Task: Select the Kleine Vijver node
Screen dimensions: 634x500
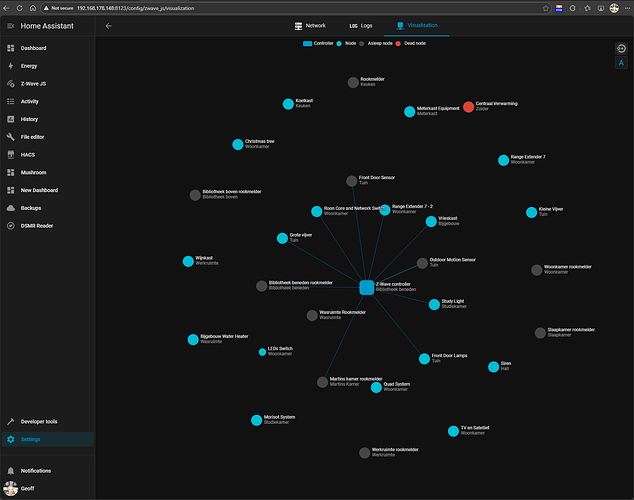Action: pos(531,212)
